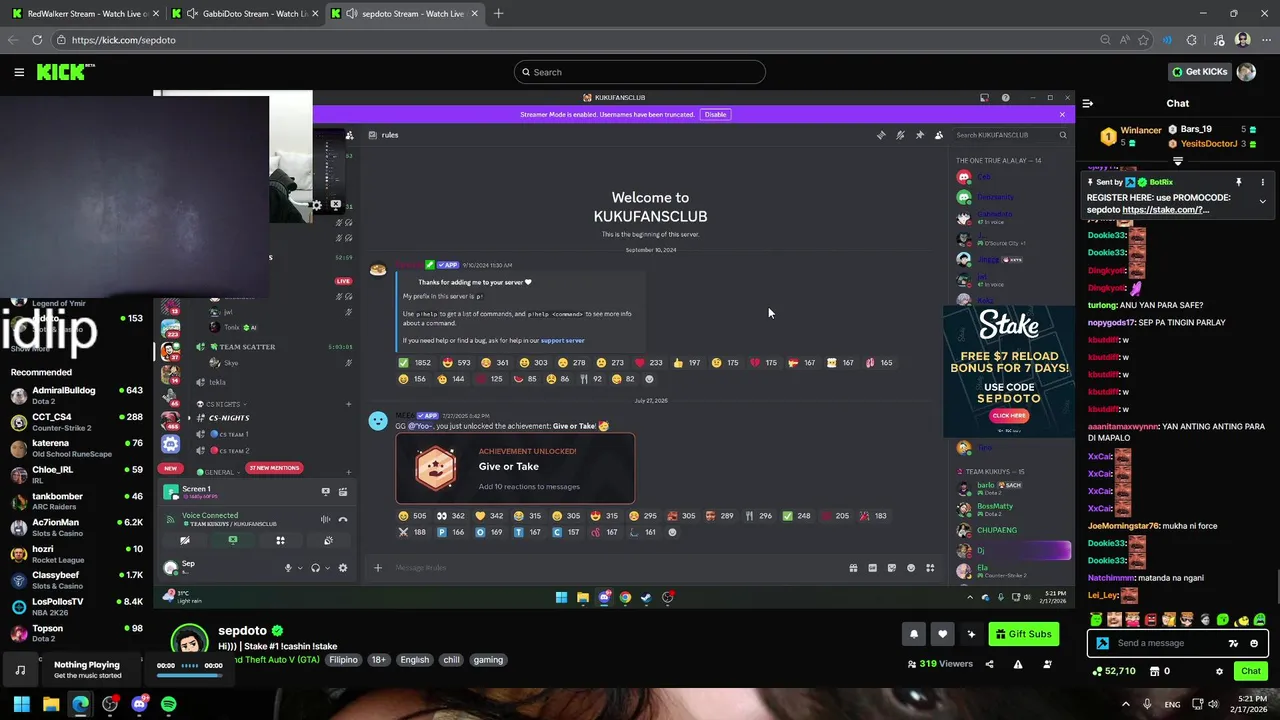
Task: Collapse the chat panel
Action: coord(1088,103)
